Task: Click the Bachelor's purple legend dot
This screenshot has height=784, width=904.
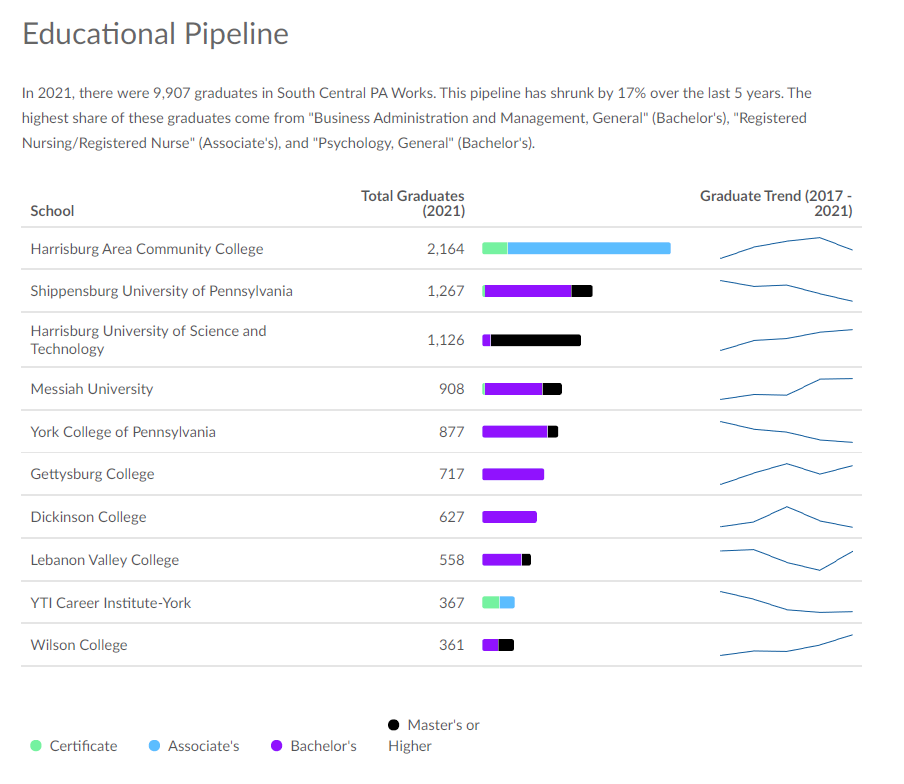Action: tap(277, 745)
